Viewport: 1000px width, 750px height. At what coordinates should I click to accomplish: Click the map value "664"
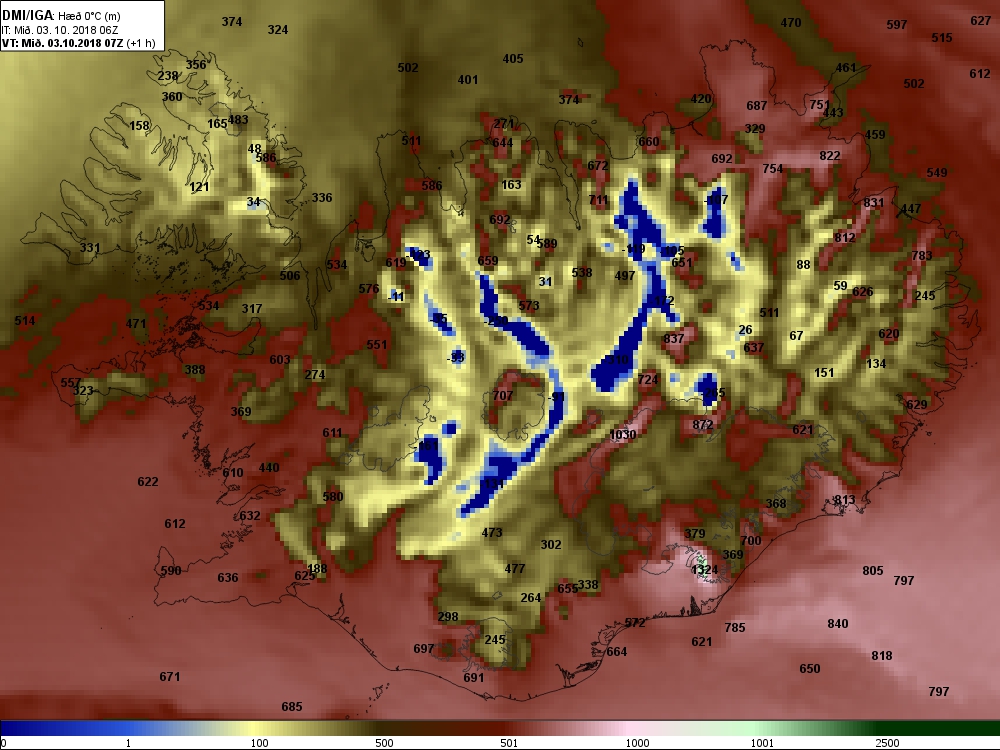tap(616, 652)
